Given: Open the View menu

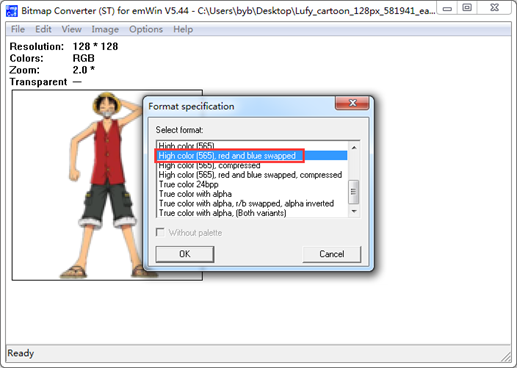Looking at the screenshot, I should pyautogui.click(x=71, y=29).
